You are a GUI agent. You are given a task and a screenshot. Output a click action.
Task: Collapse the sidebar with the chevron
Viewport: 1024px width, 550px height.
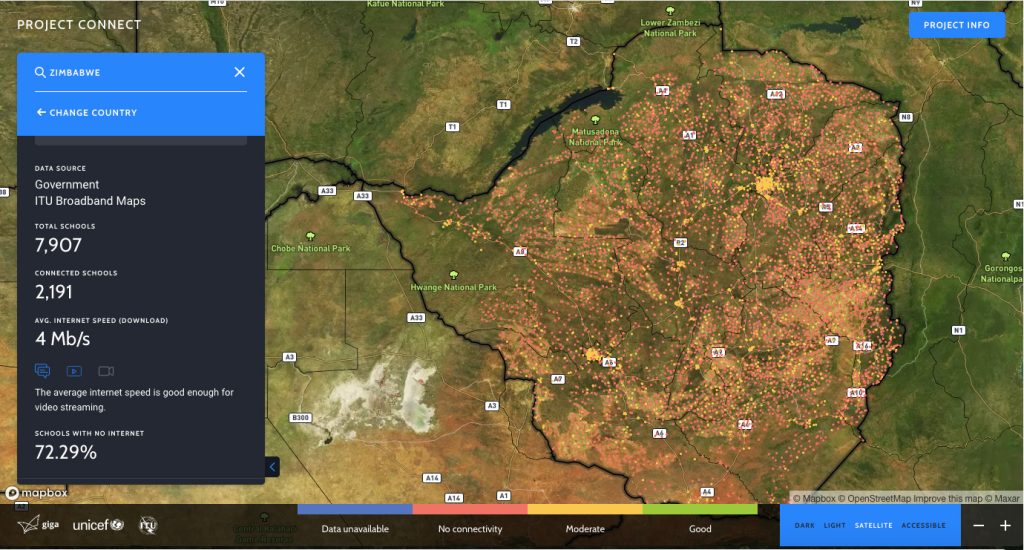pos(272,467)
